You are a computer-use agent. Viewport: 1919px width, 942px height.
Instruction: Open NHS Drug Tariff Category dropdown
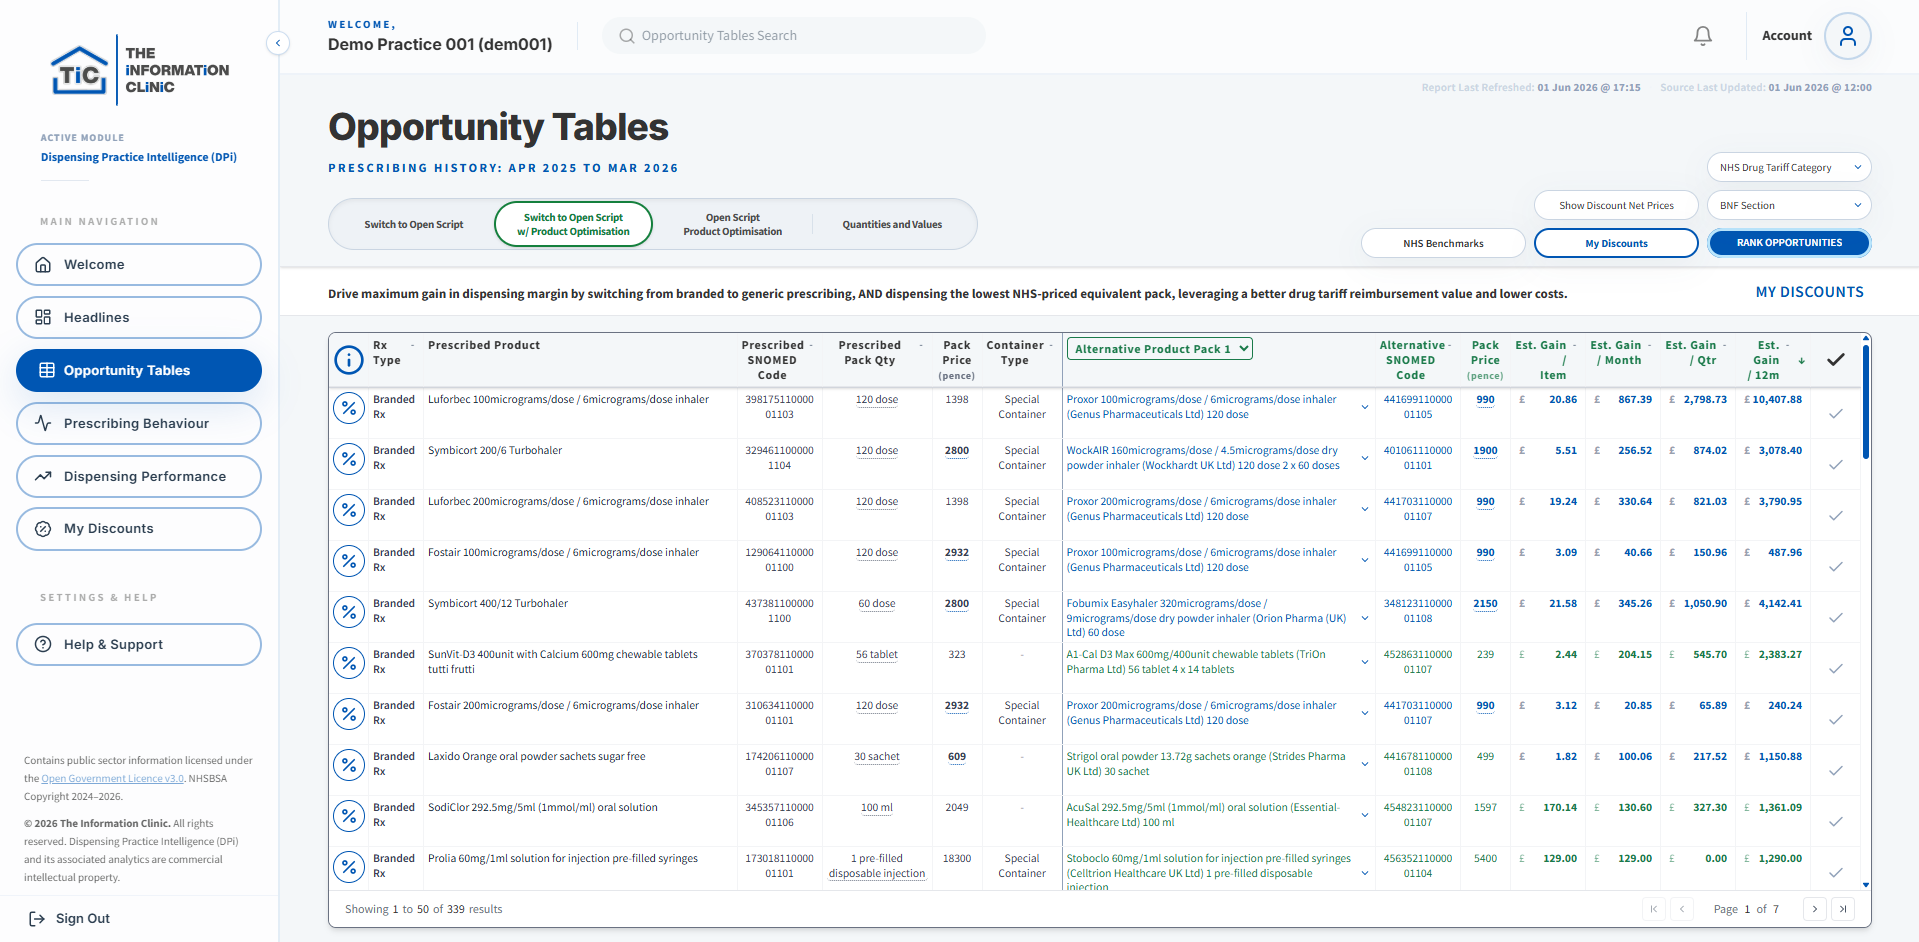[1789, 168]
